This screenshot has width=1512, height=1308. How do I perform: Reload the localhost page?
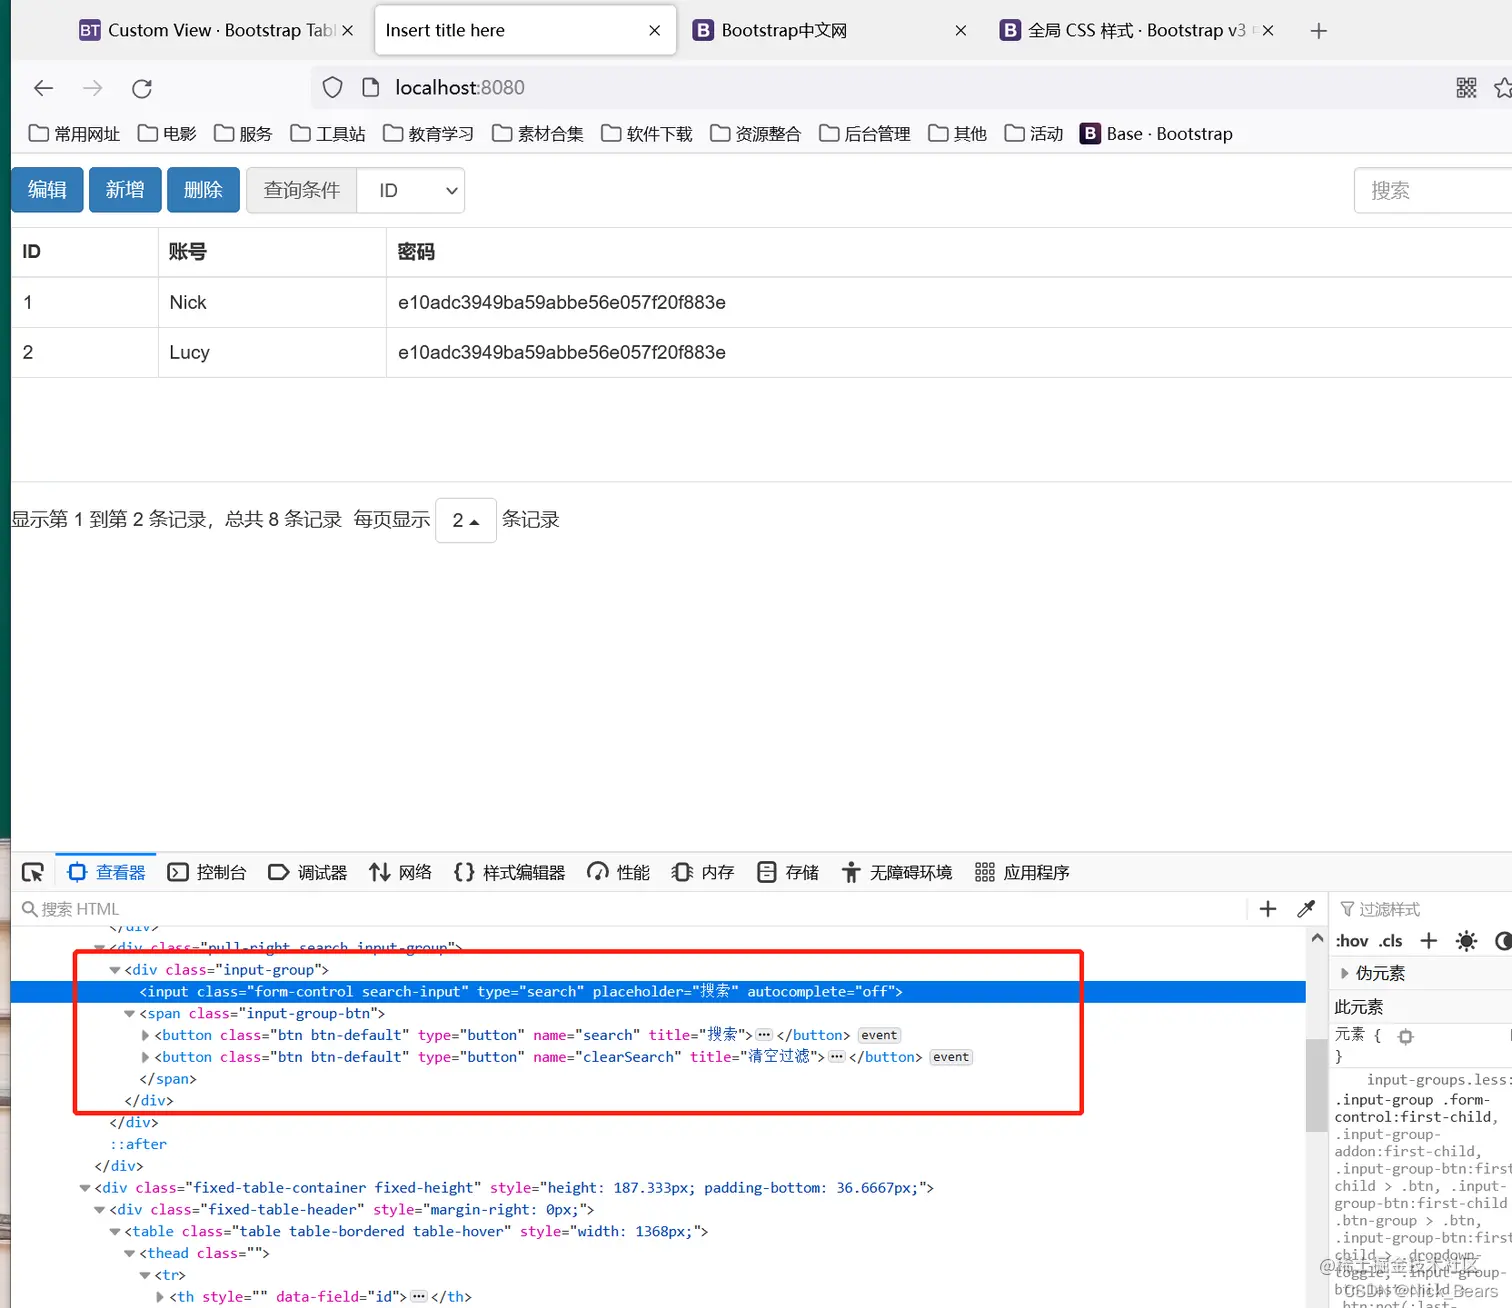pyautogui.click(x=142, y=88)
